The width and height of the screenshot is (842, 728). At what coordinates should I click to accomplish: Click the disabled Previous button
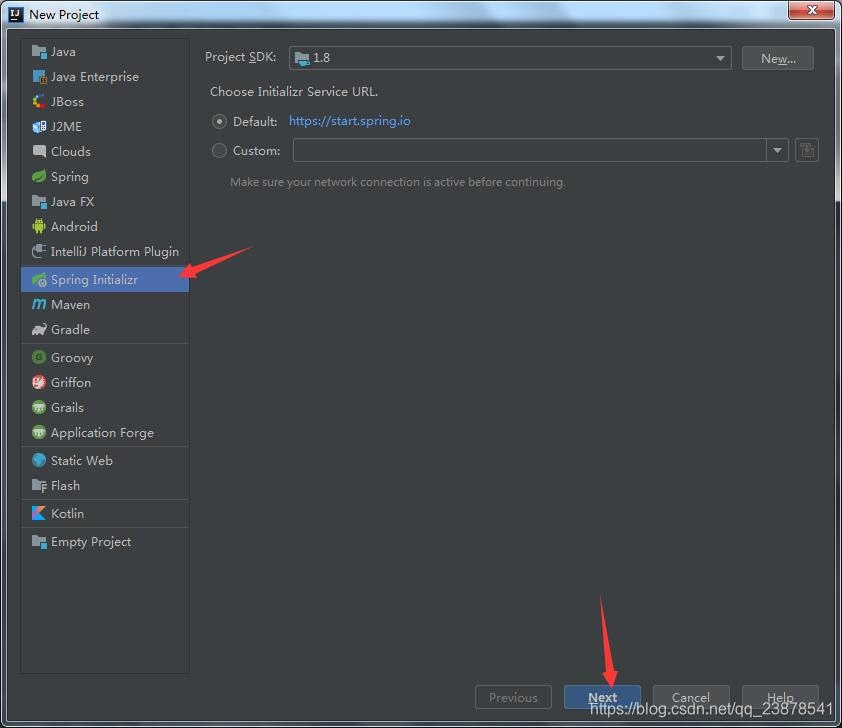click(x=513, y=697)
